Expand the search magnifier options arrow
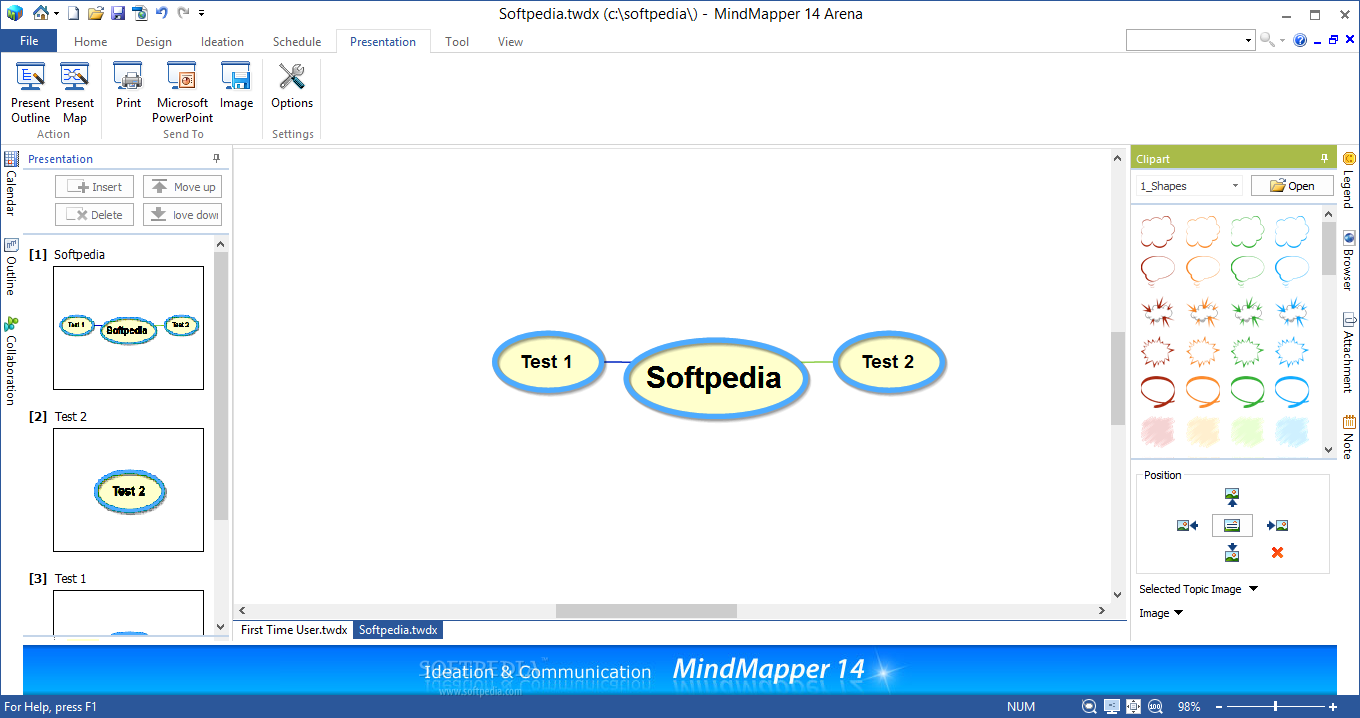1360x718 pixels. click(1283, 41)
